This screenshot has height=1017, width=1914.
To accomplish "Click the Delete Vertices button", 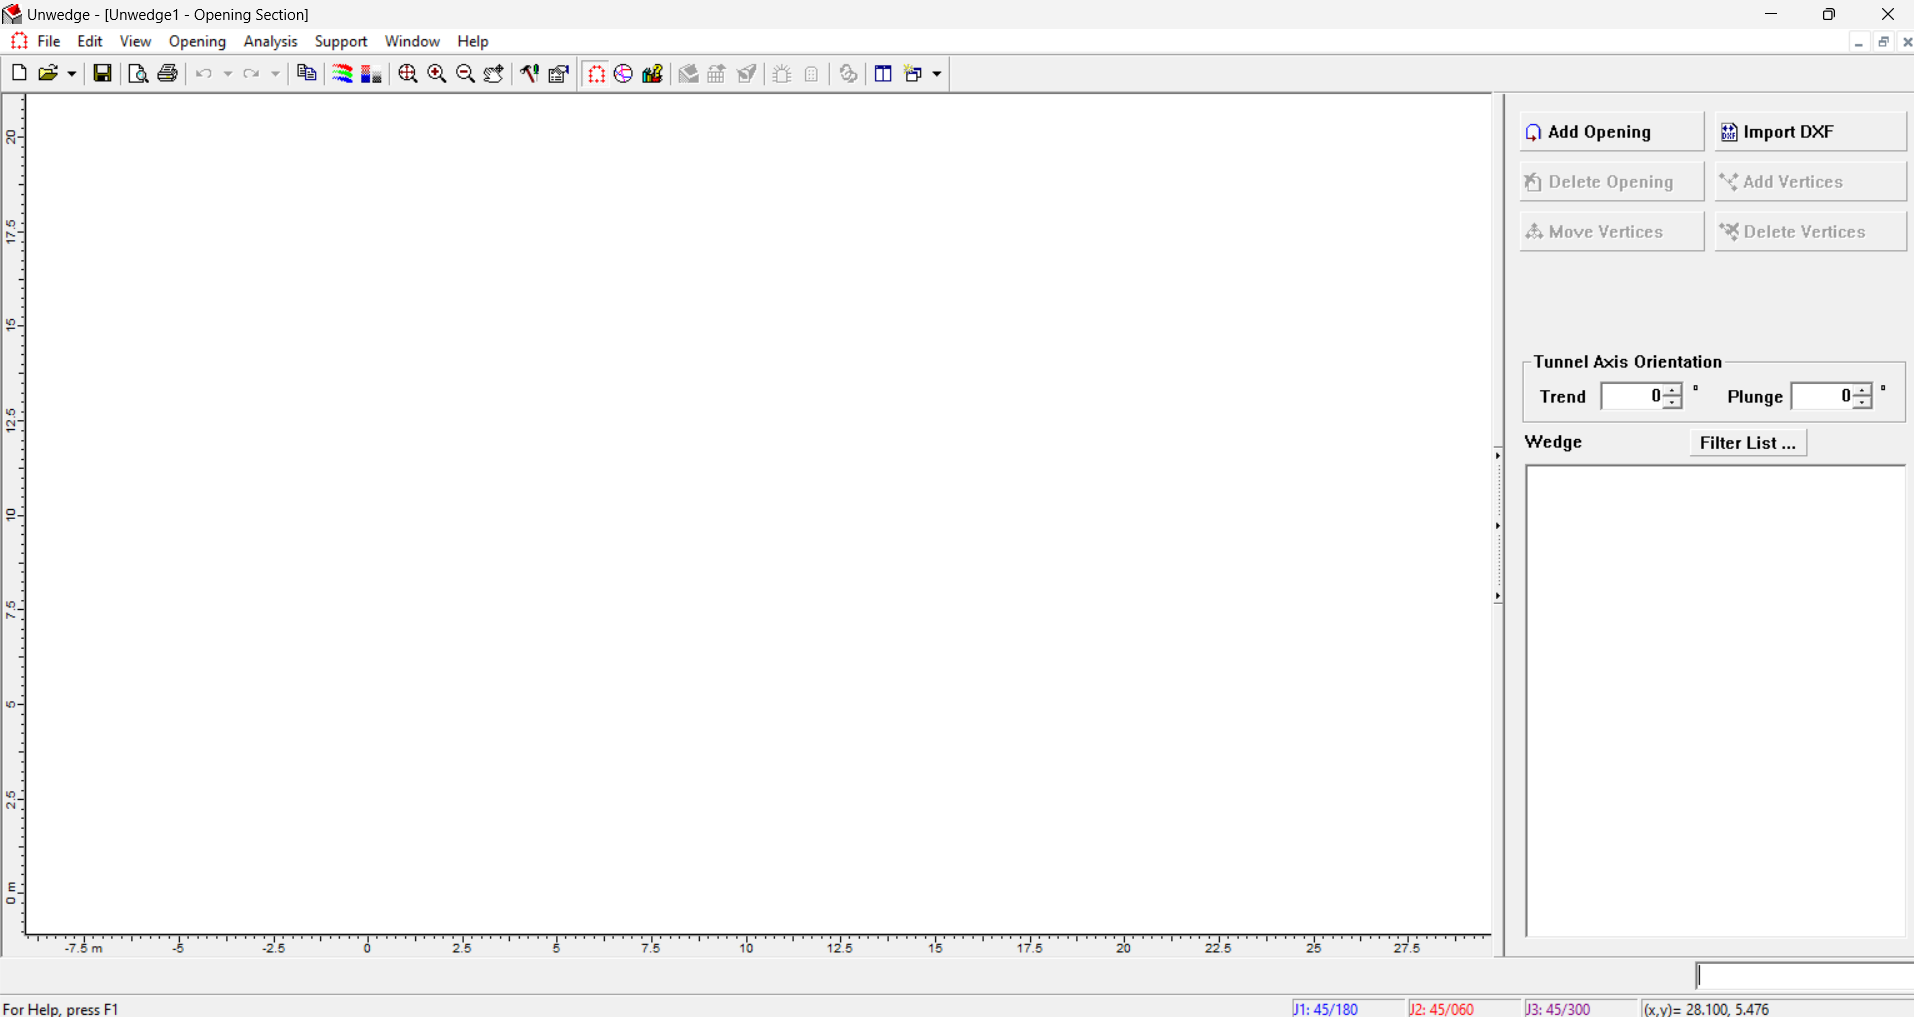I will 1810,232.
